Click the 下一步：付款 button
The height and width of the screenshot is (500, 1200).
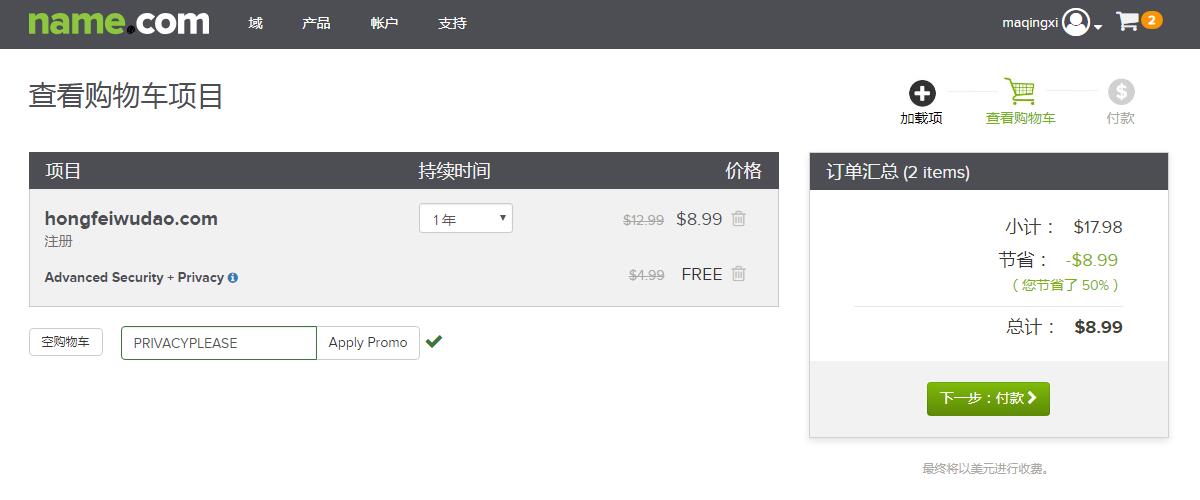coord(988,398)
